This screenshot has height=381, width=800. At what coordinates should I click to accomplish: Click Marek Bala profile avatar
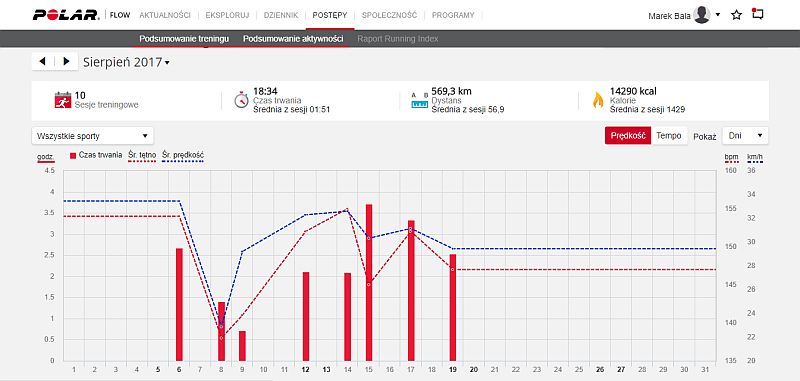pos(702,15)
